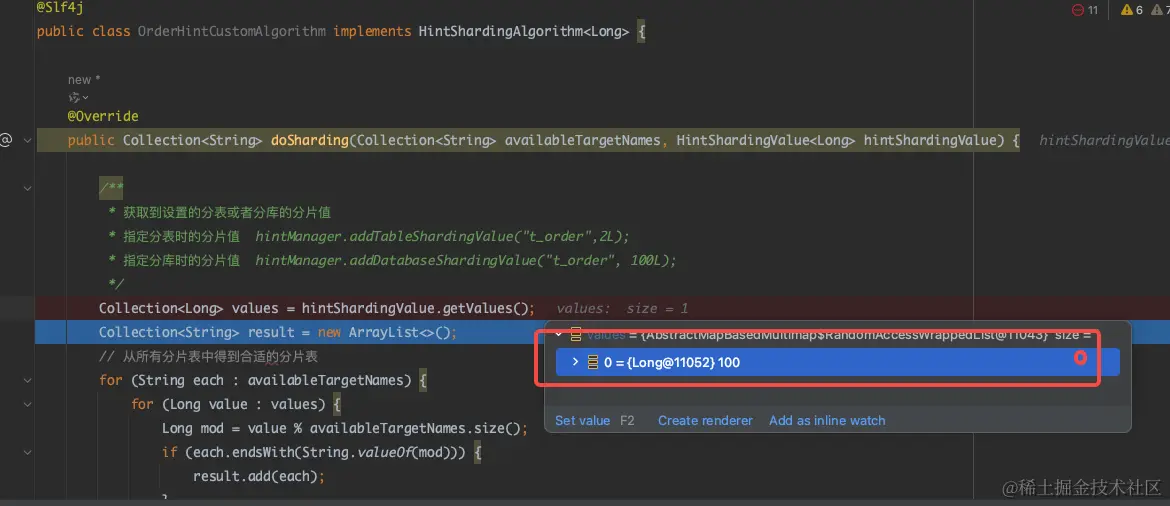Click the @Override annotation

[x=103, y=116]
